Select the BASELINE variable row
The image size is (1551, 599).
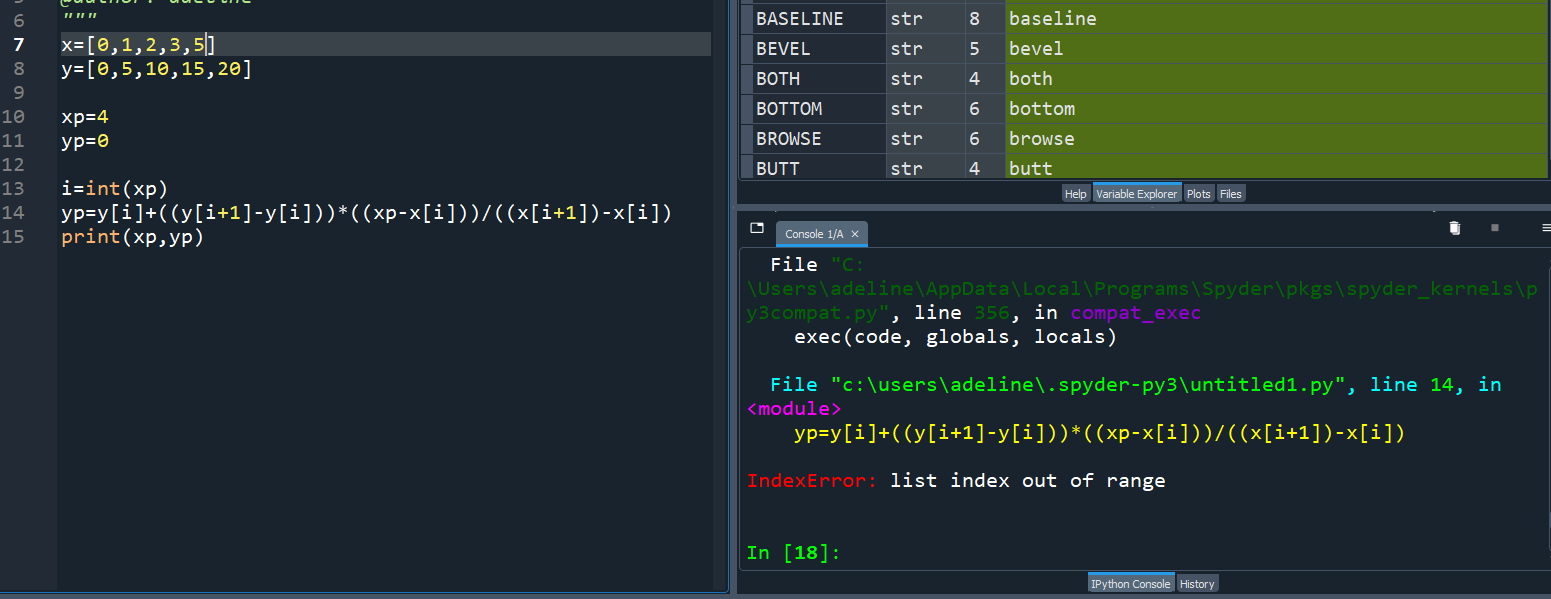pyautogui.click(x=815, y=18)
